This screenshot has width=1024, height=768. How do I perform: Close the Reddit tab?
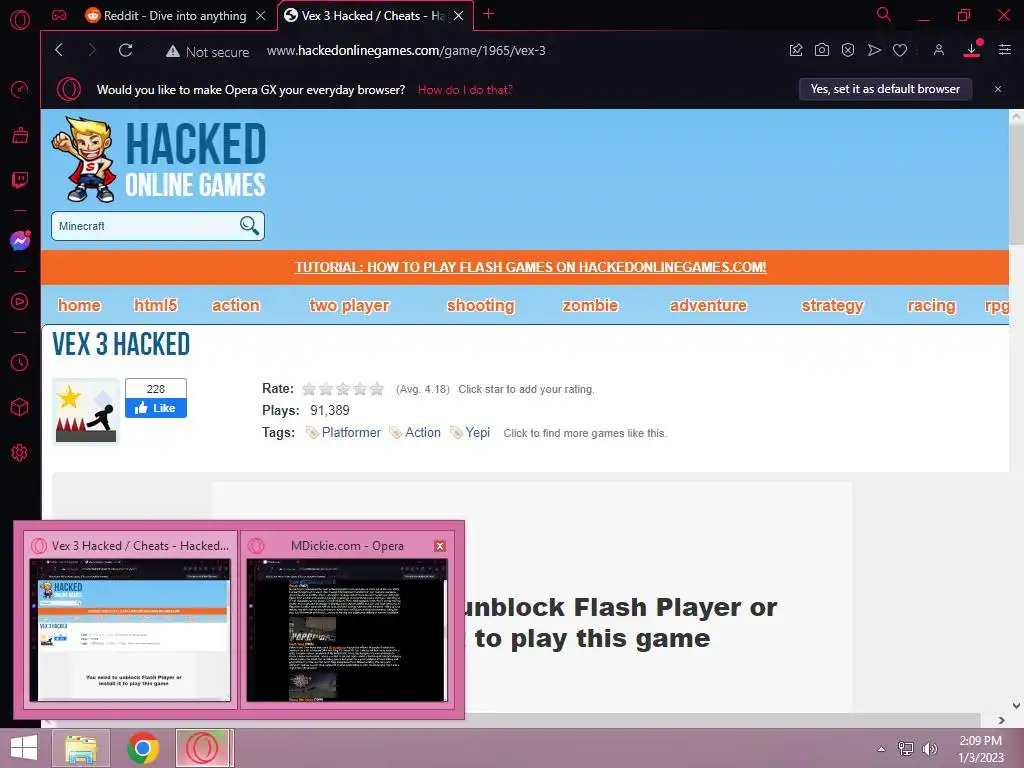261,16
